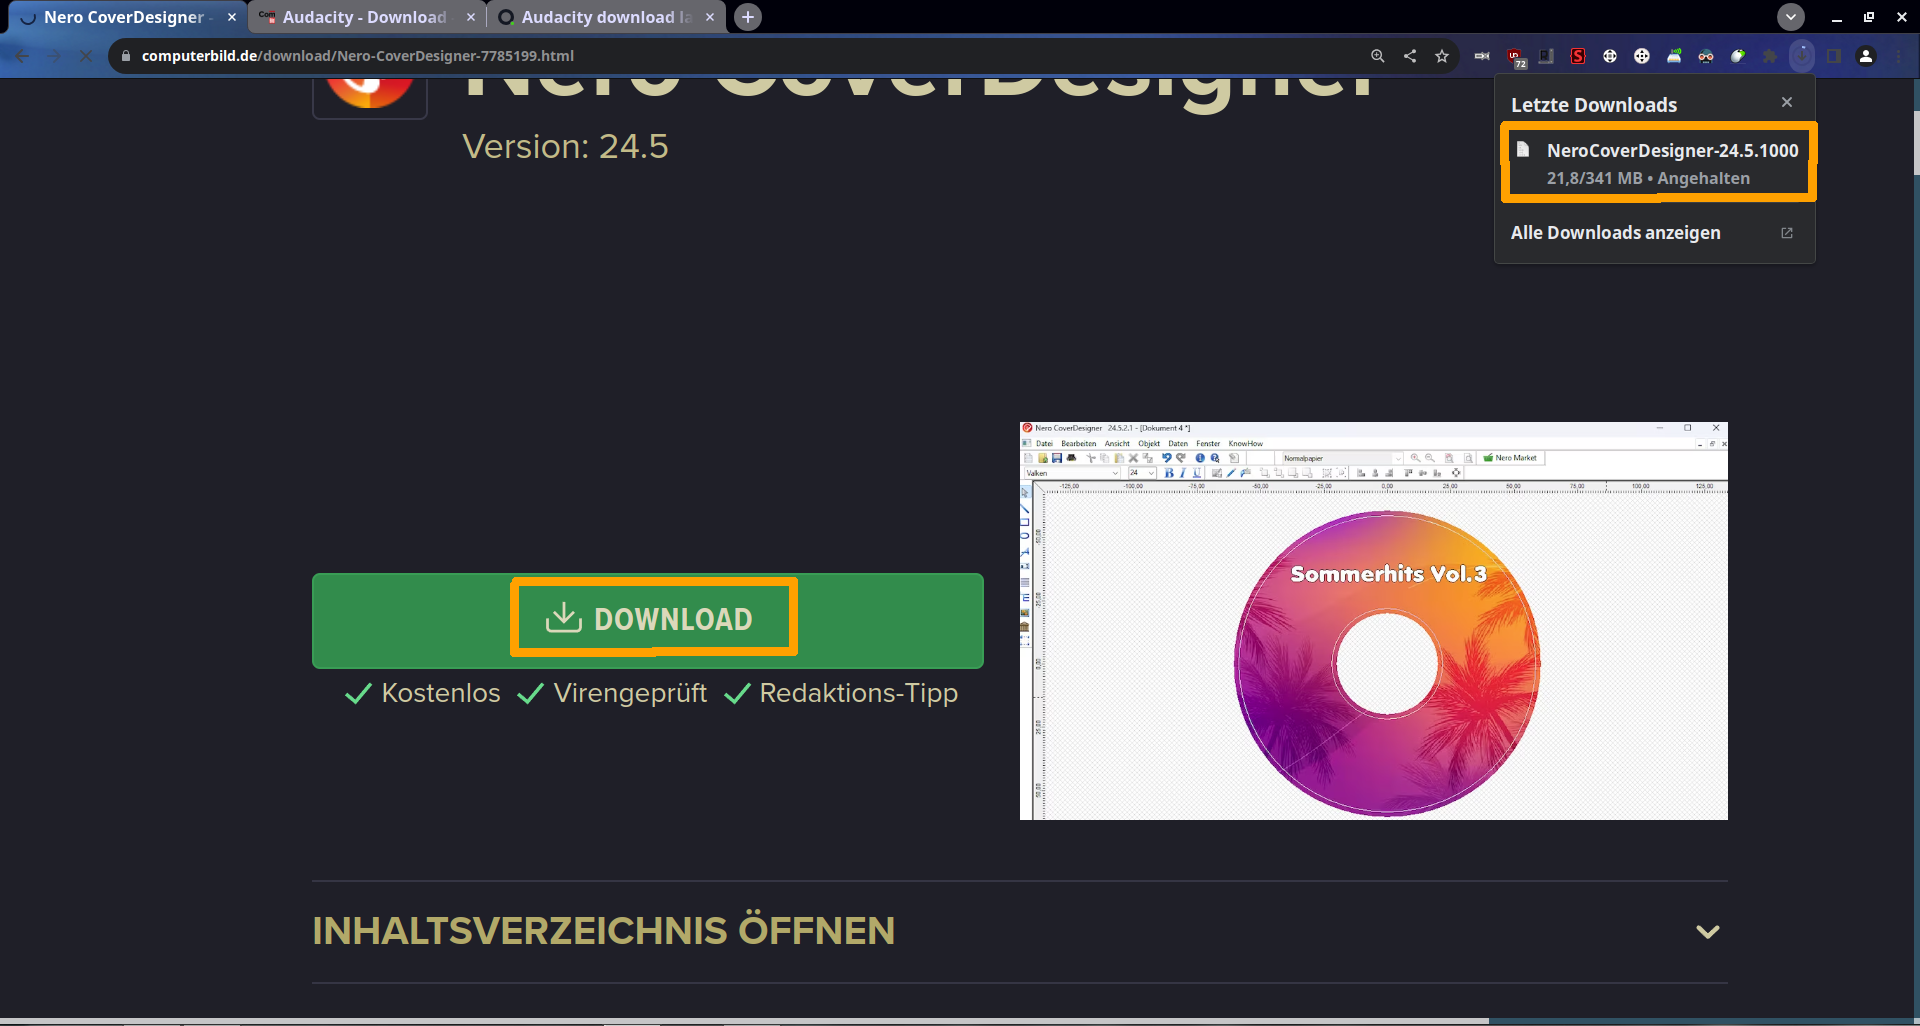1920x1026 pixels.
Task: Close the Audacity - Download tab
Action: tap(471, 17)
